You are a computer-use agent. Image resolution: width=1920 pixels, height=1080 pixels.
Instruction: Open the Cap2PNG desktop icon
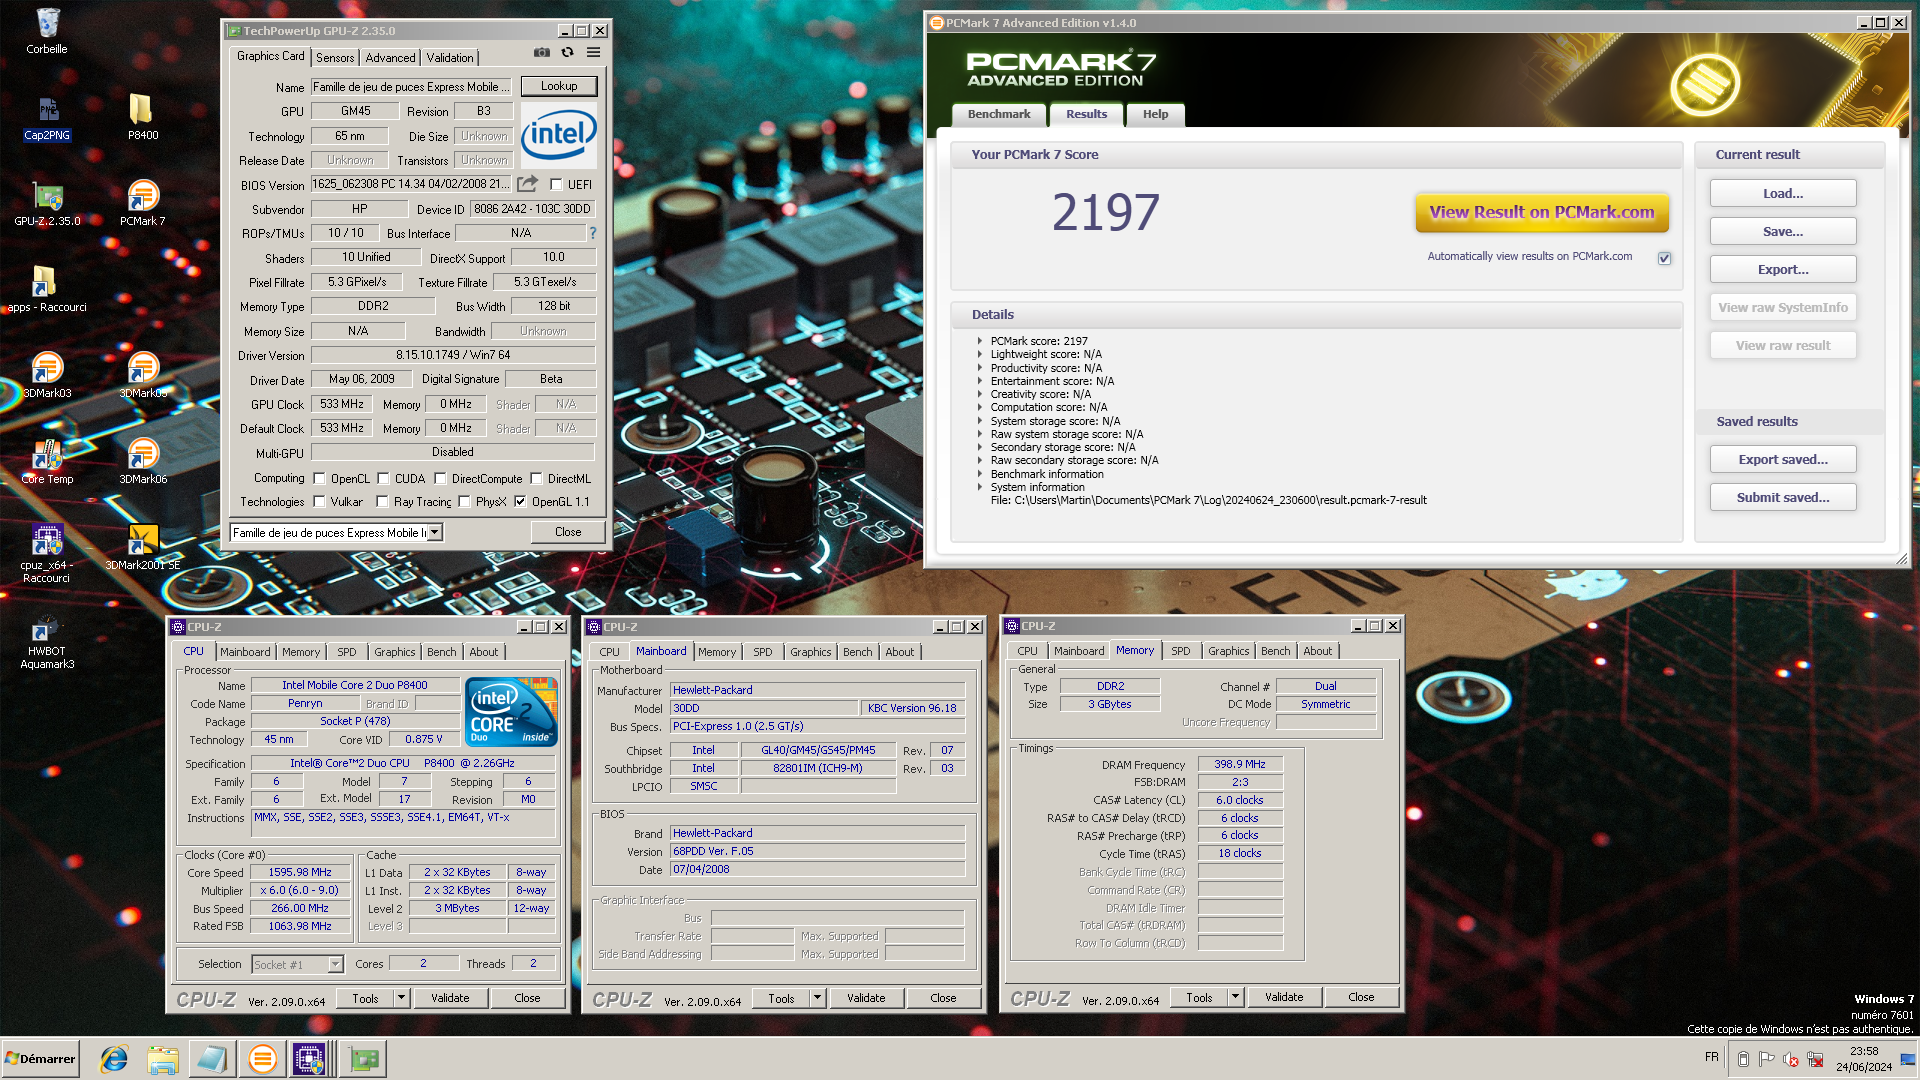[x=47, y=117]
